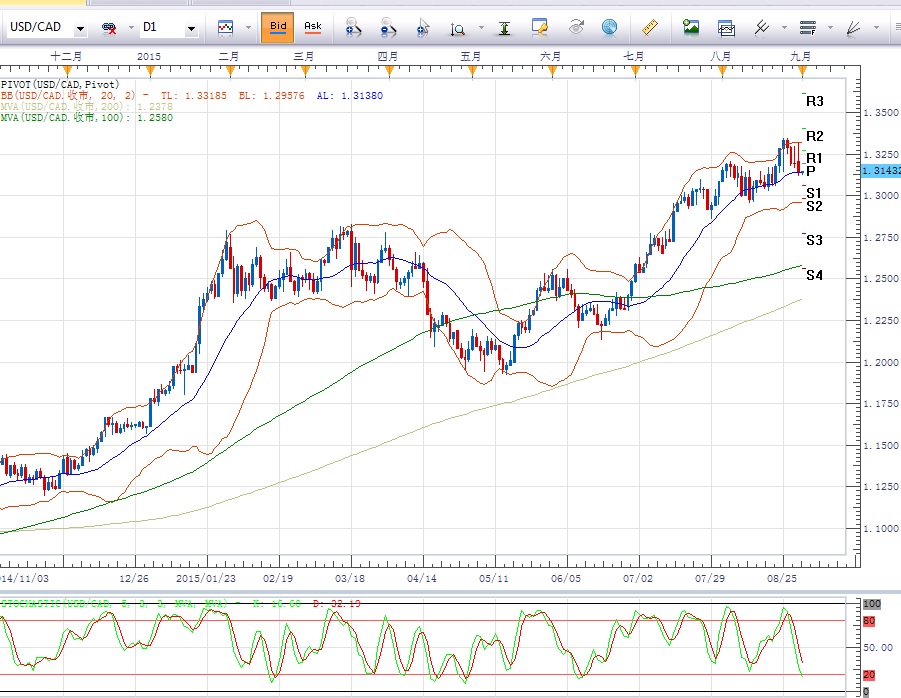
Task: Click the overlapping chart windows icon
Action: pos(726,28)
